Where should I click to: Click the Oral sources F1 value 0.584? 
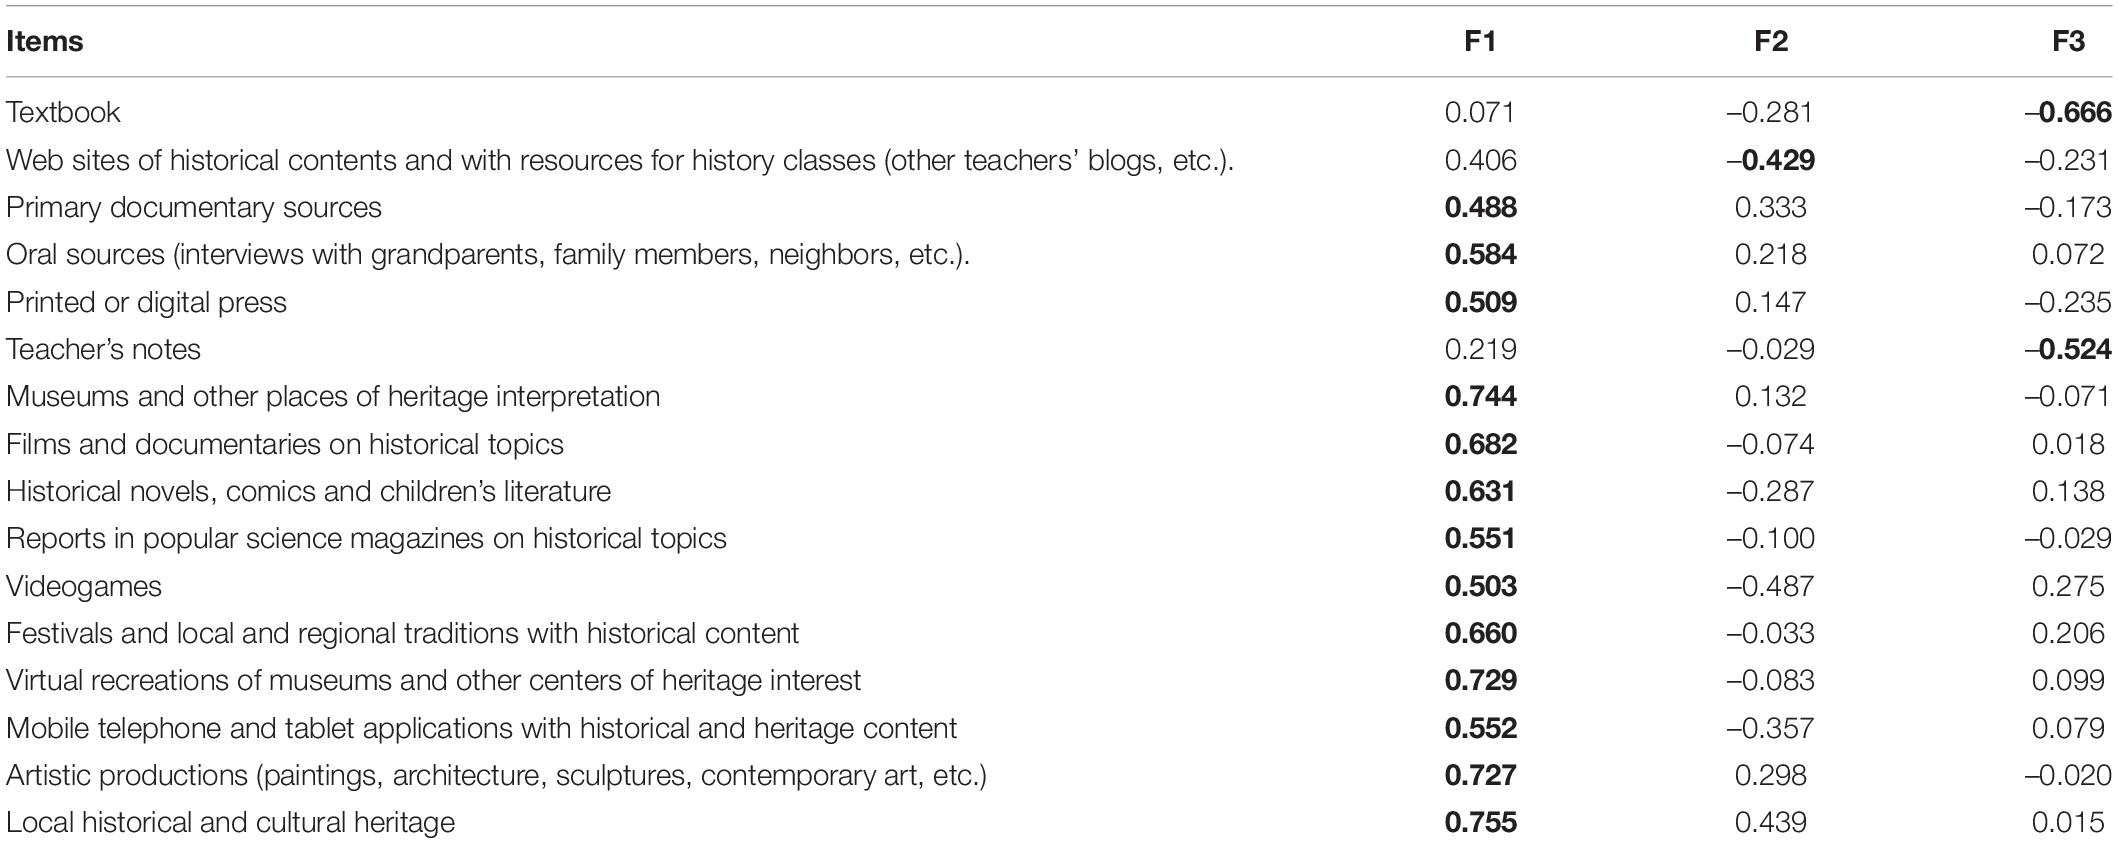1480,254
